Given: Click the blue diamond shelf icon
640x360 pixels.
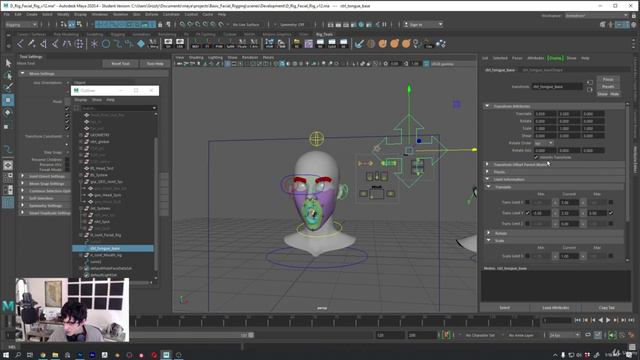Looking at the screenshot, I should 141,43.
